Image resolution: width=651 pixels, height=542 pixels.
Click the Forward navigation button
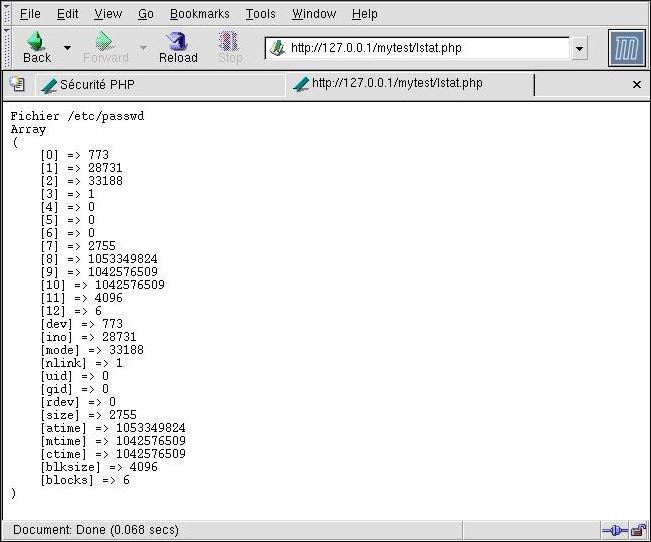[x=105, y=47]
